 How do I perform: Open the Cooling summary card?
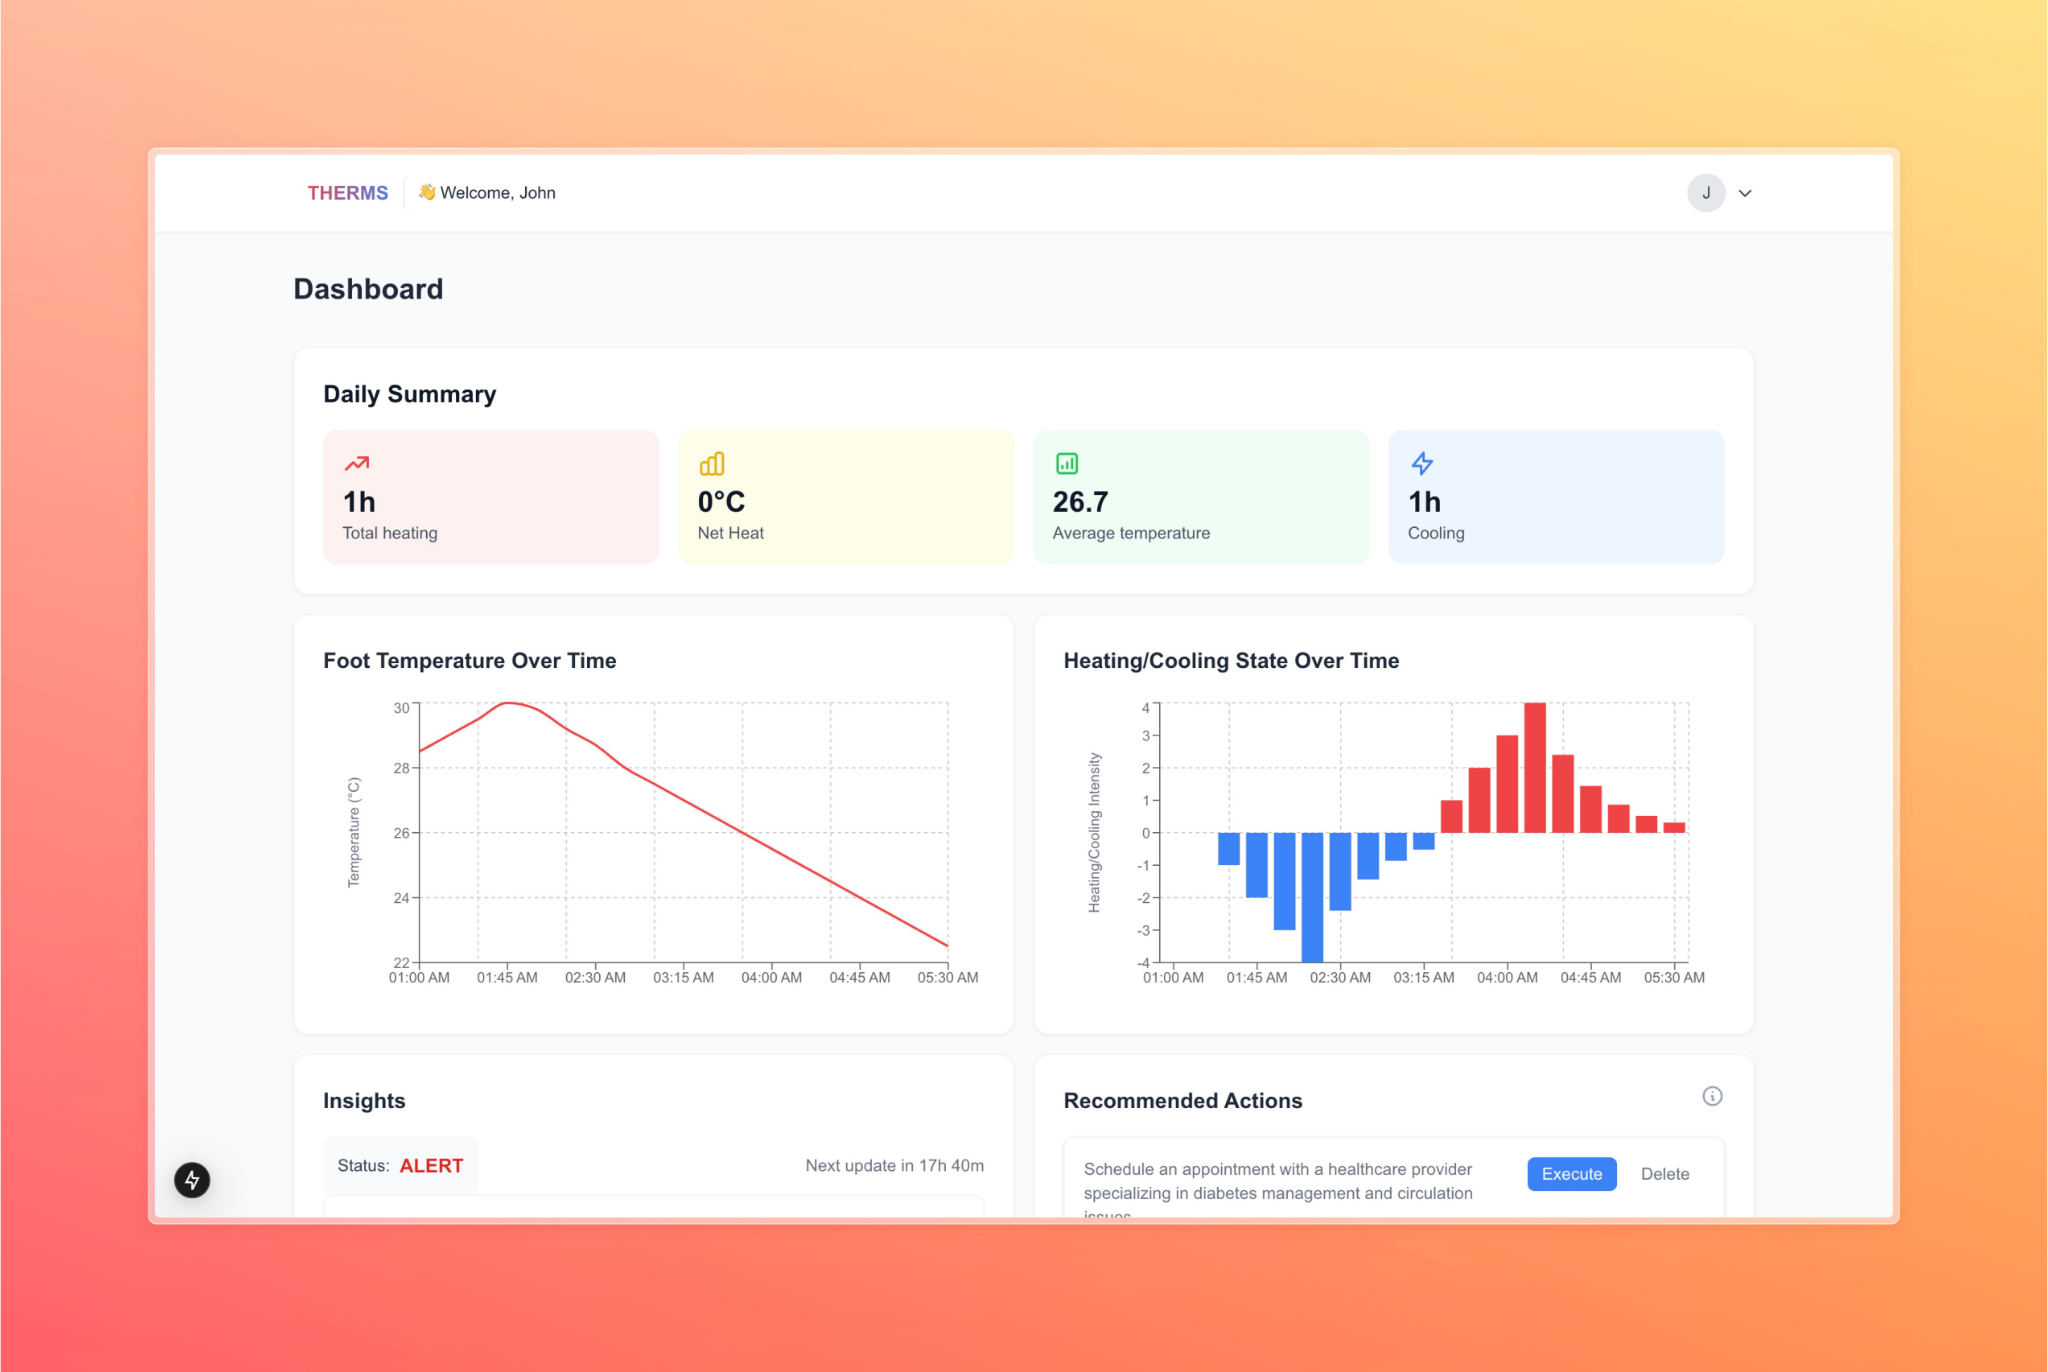(x=1556, y=497)
